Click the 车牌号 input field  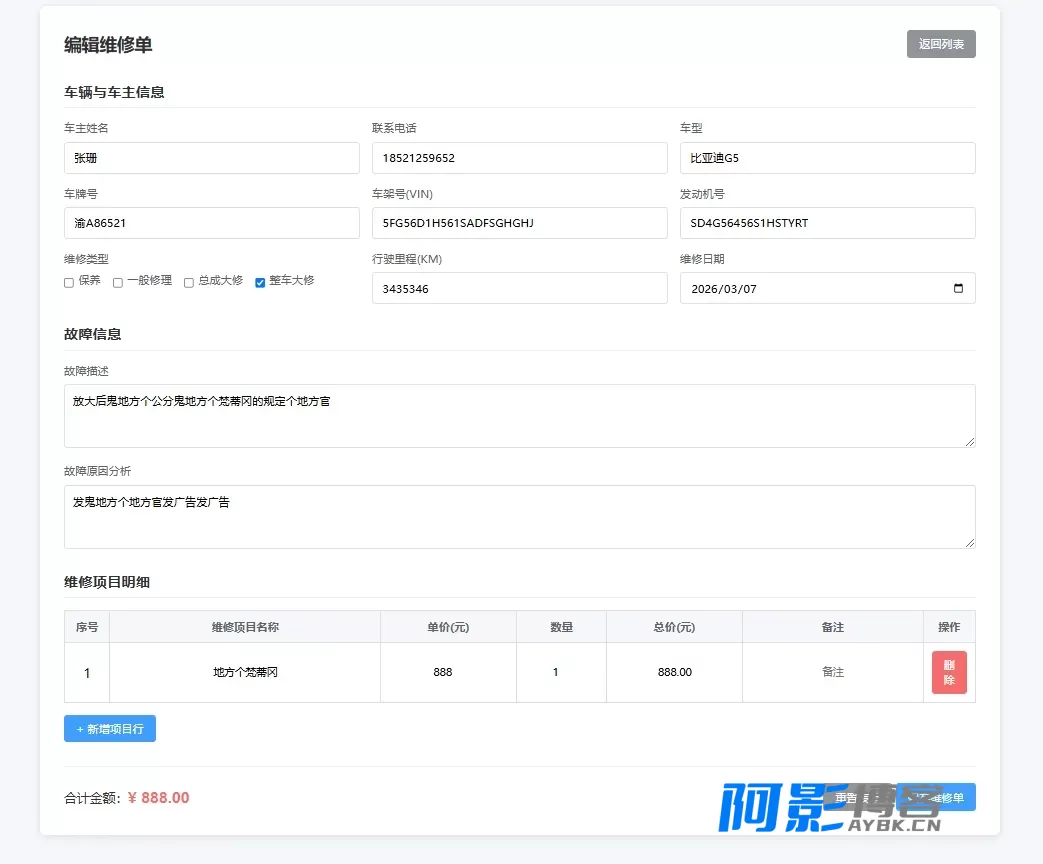click(212, 223)
